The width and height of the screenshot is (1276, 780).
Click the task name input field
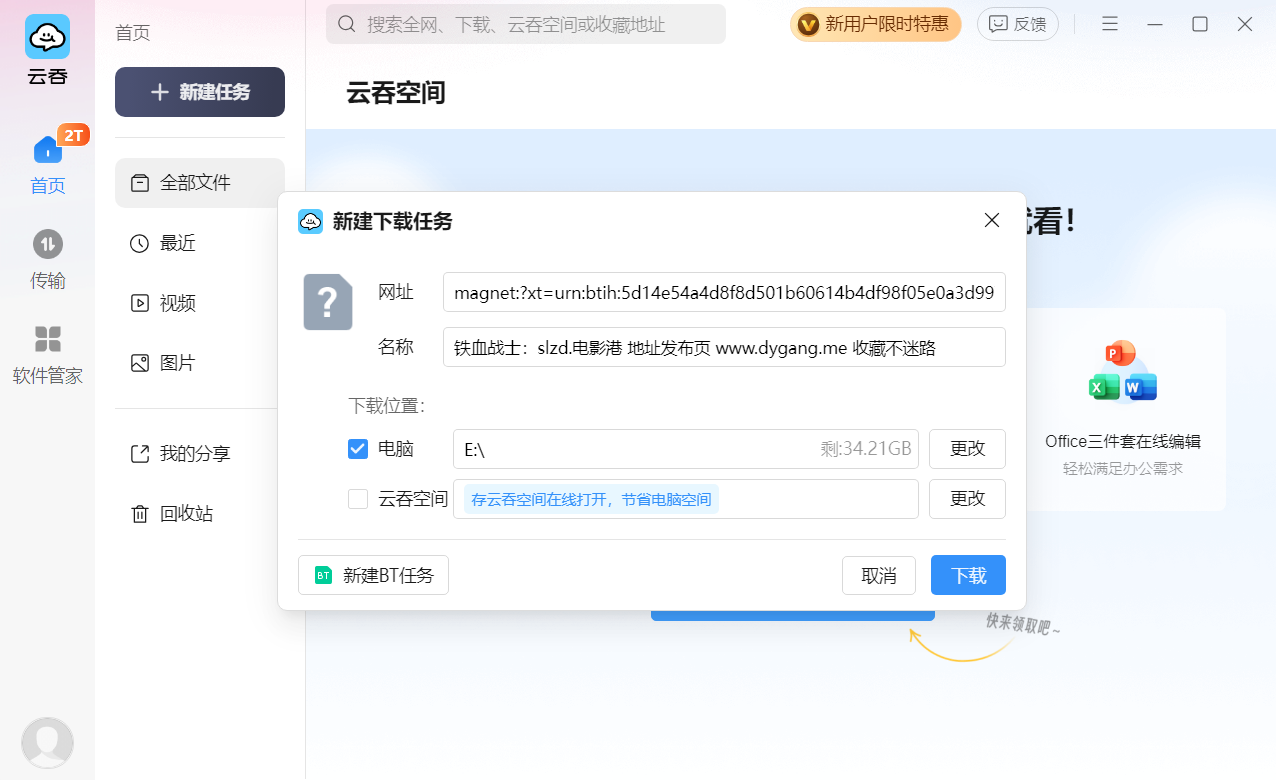[724, 347]
